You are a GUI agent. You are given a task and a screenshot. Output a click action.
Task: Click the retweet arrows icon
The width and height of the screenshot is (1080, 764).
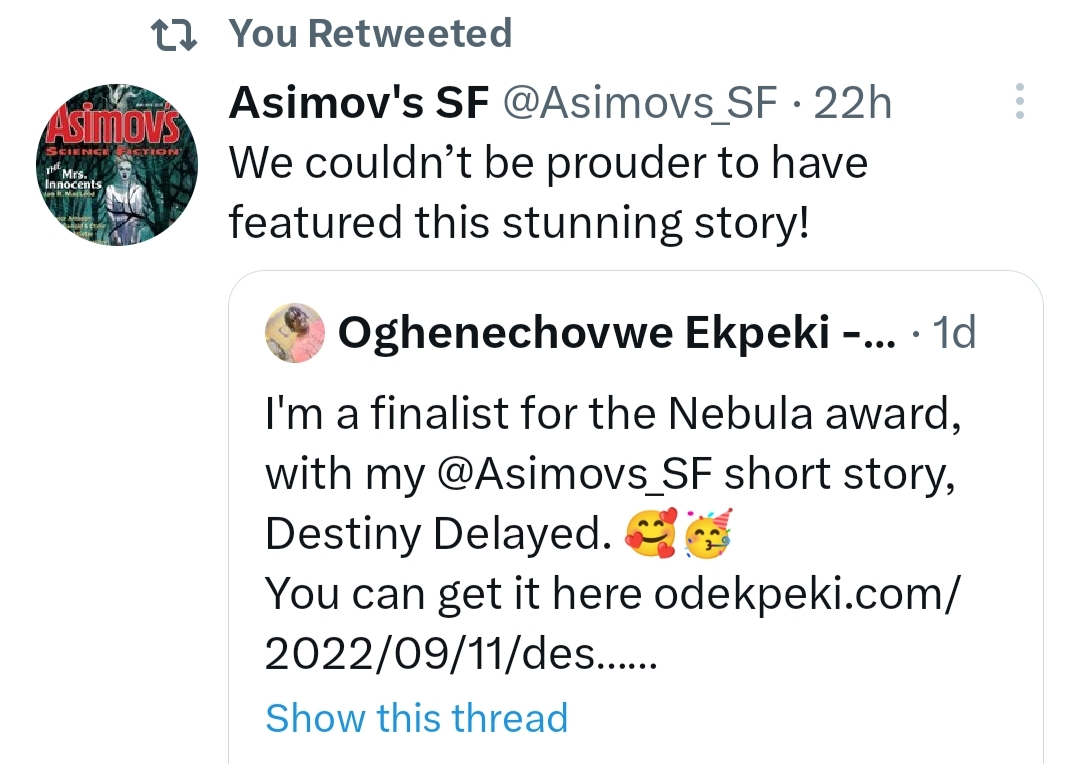point(172,35)
